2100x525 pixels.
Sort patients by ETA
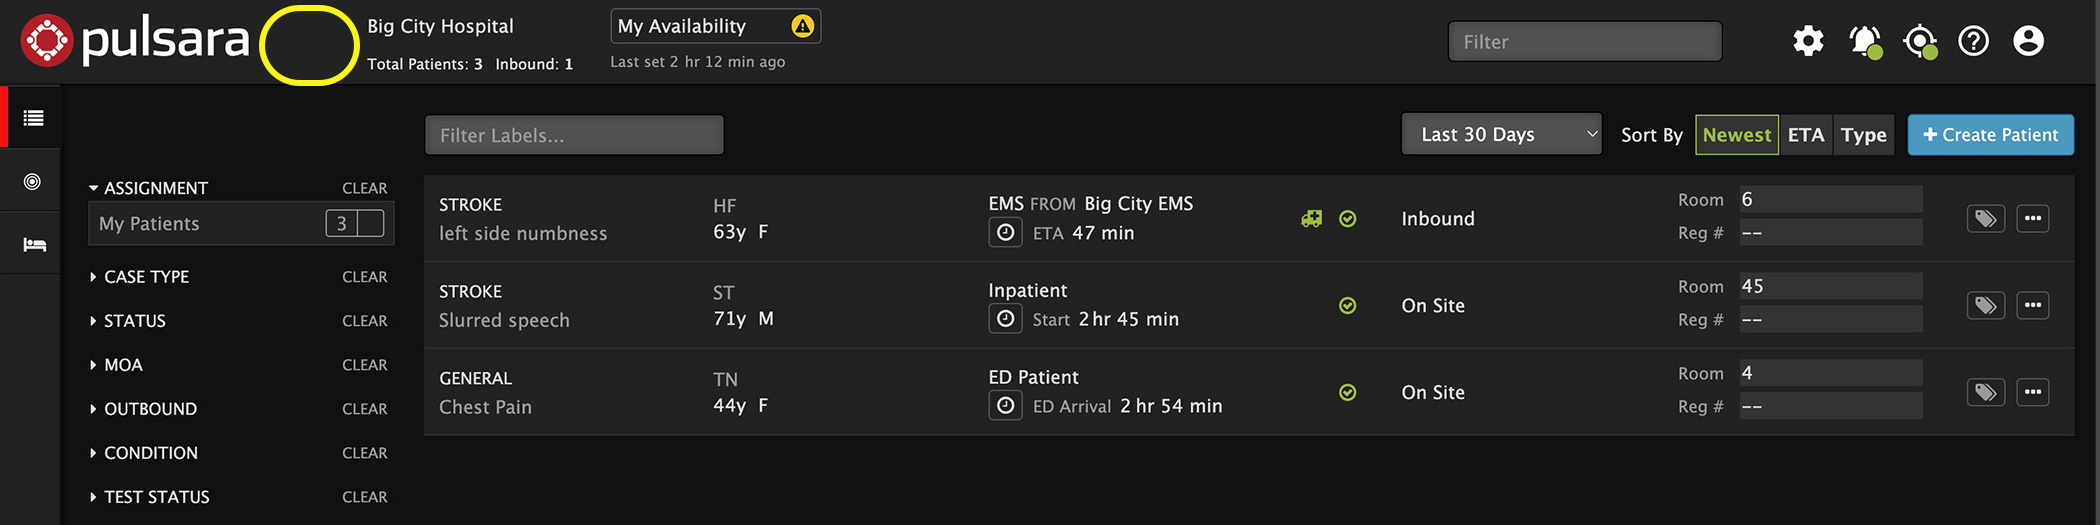(x=1806, y=135)
